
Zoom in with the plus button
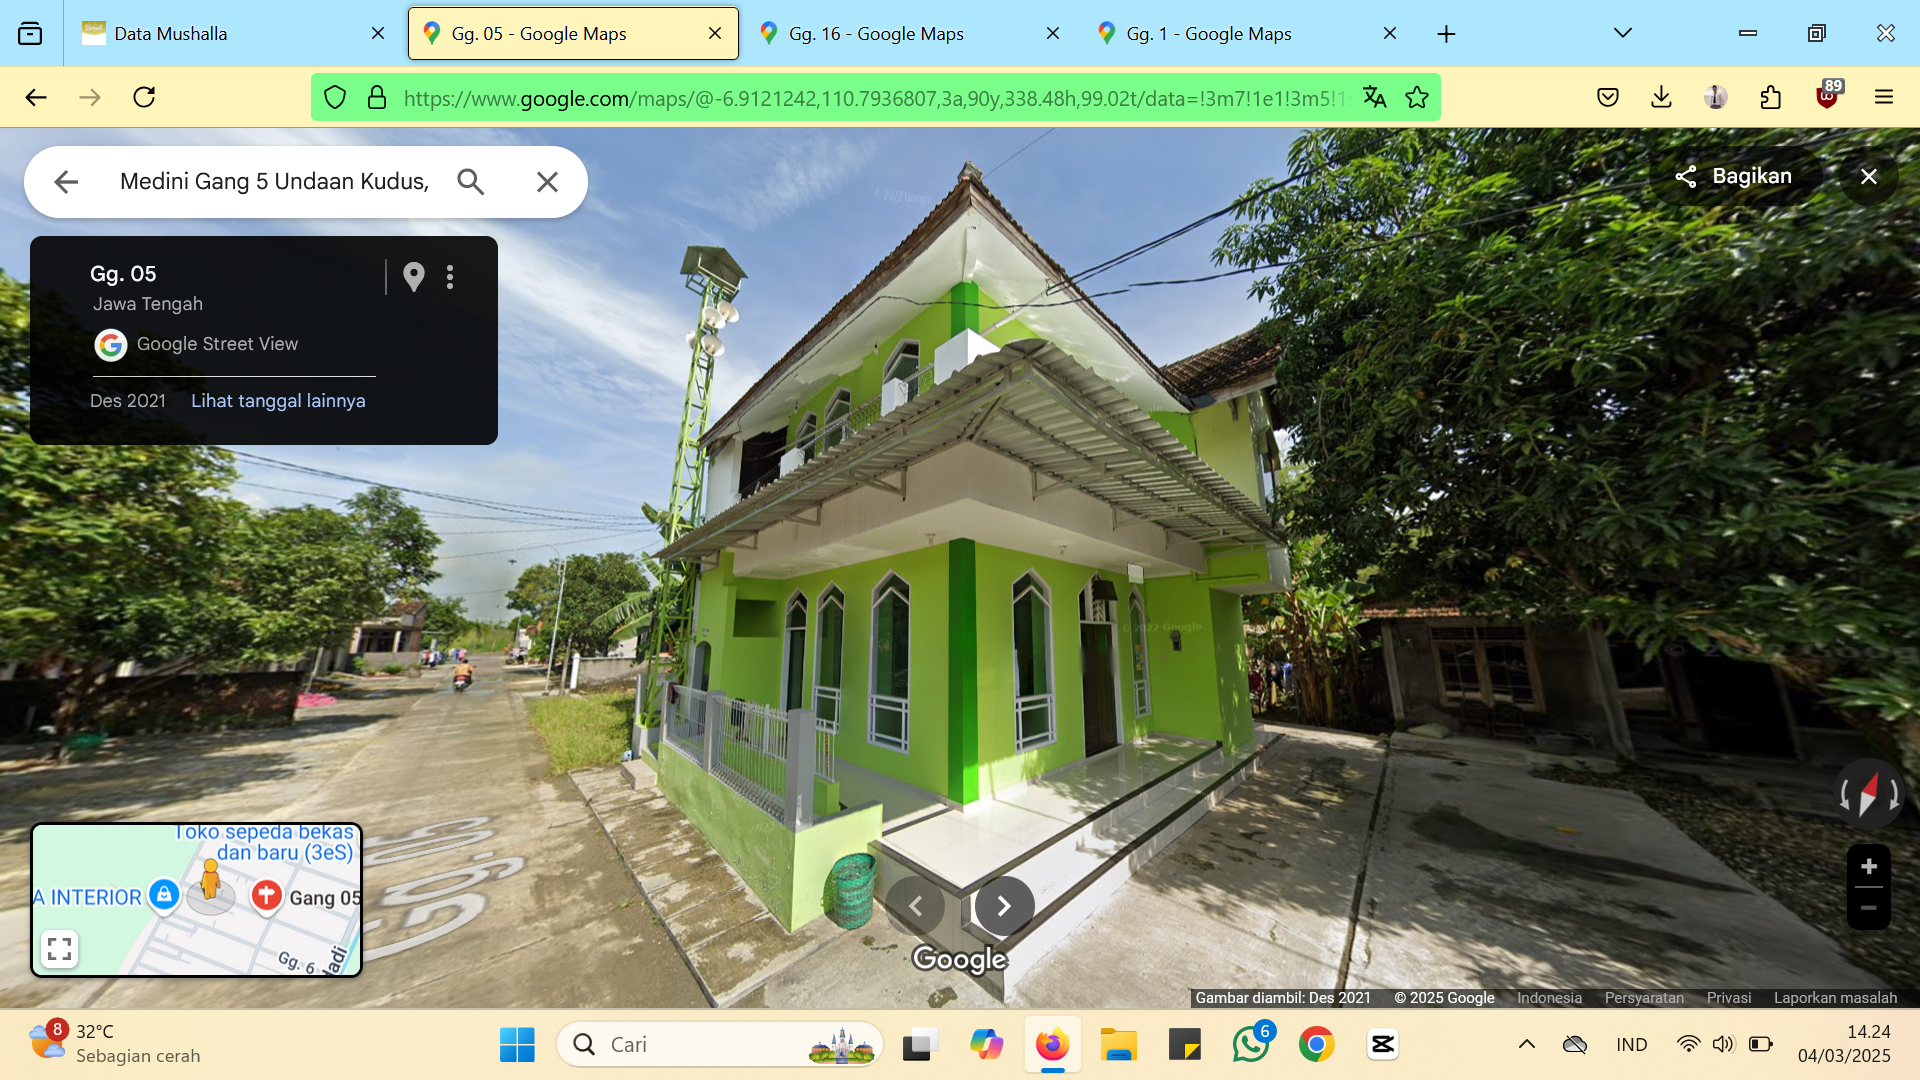(x=1868, y=867)
